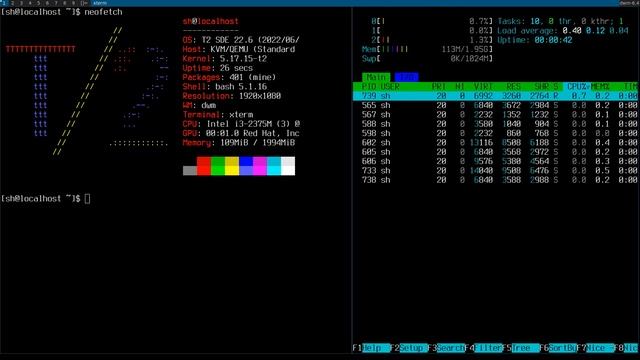This screenshot has height=360, width=640.
Task: Click the neofetch command text at the prompt
Action: coord(103,12)
